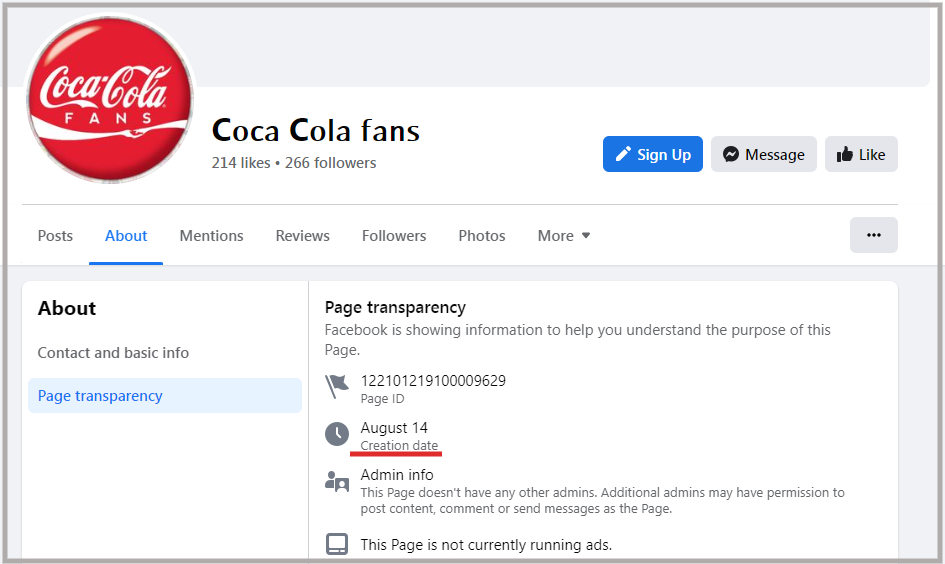945x564 pixels.
Task: Select Contact and basic info section
Action: coord(113,352)
